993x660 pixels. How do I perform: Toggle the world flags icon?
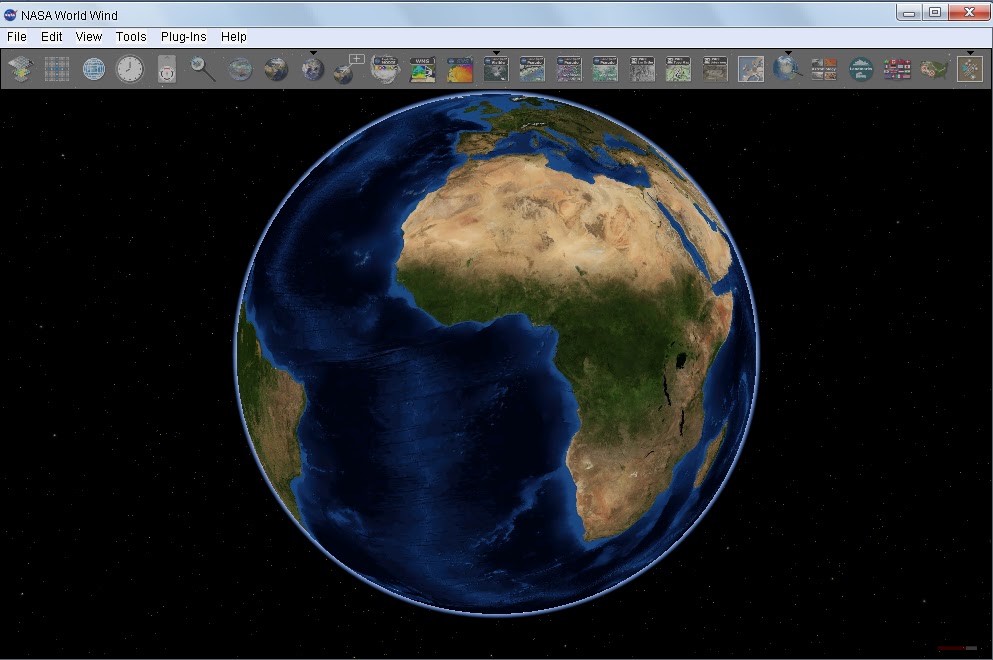point(897,69)
